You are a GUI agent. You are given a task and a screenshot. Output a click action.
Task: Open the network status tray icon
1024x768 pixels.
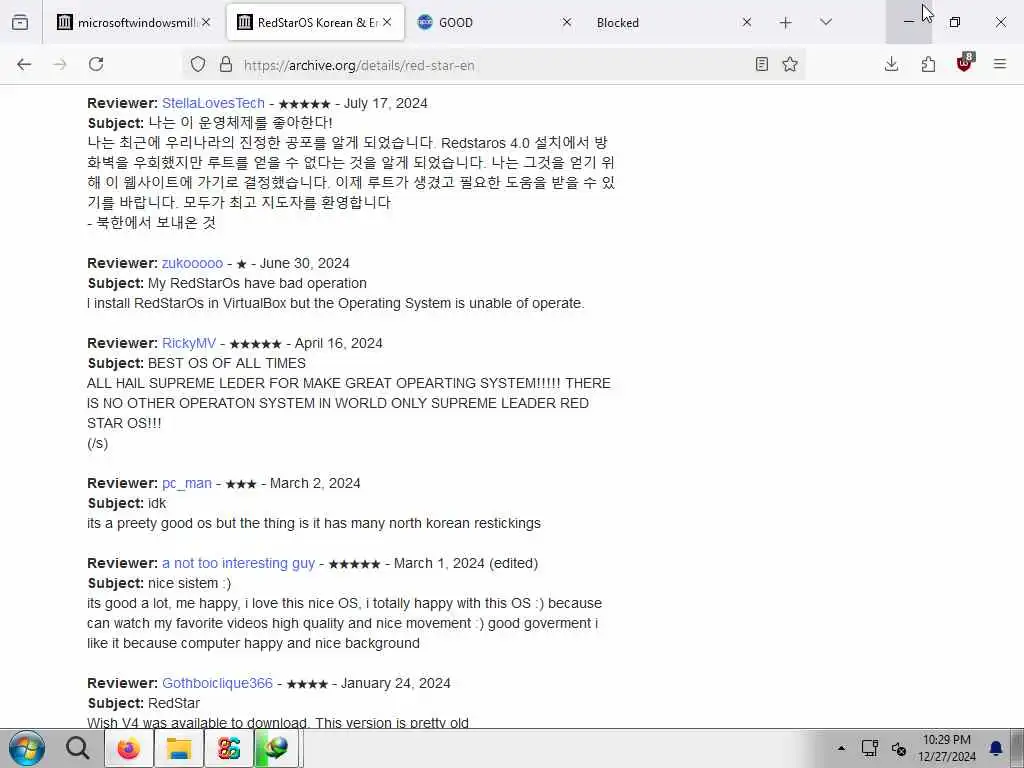pos(869,748)
